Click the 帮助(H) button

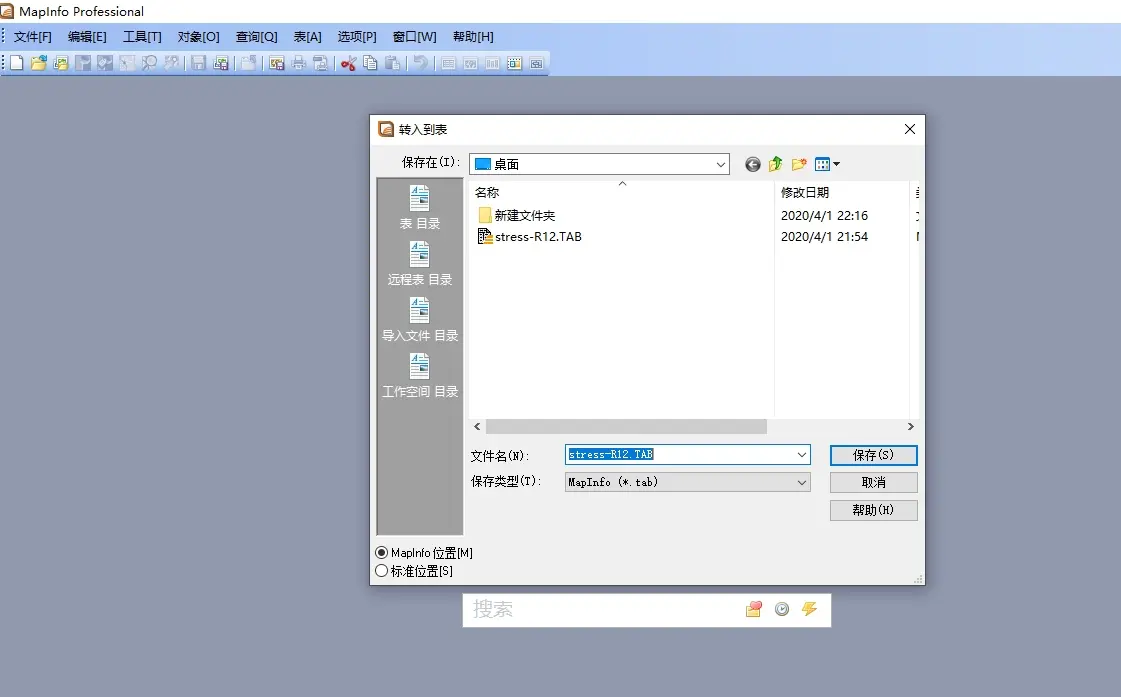click(873, 510)
